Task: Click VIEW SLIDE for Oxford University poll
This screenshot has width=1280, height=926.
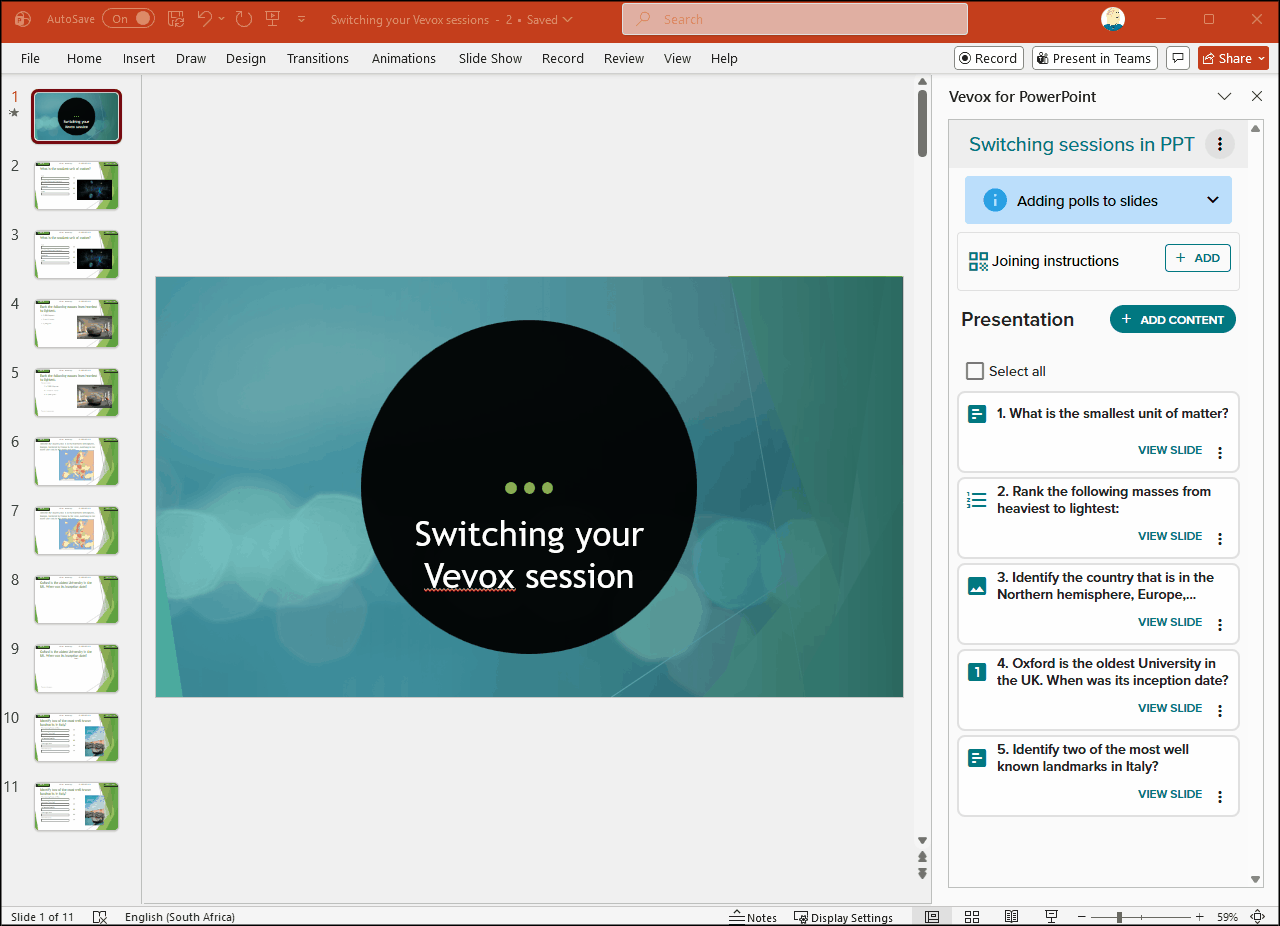Action: click(1170, 708)
